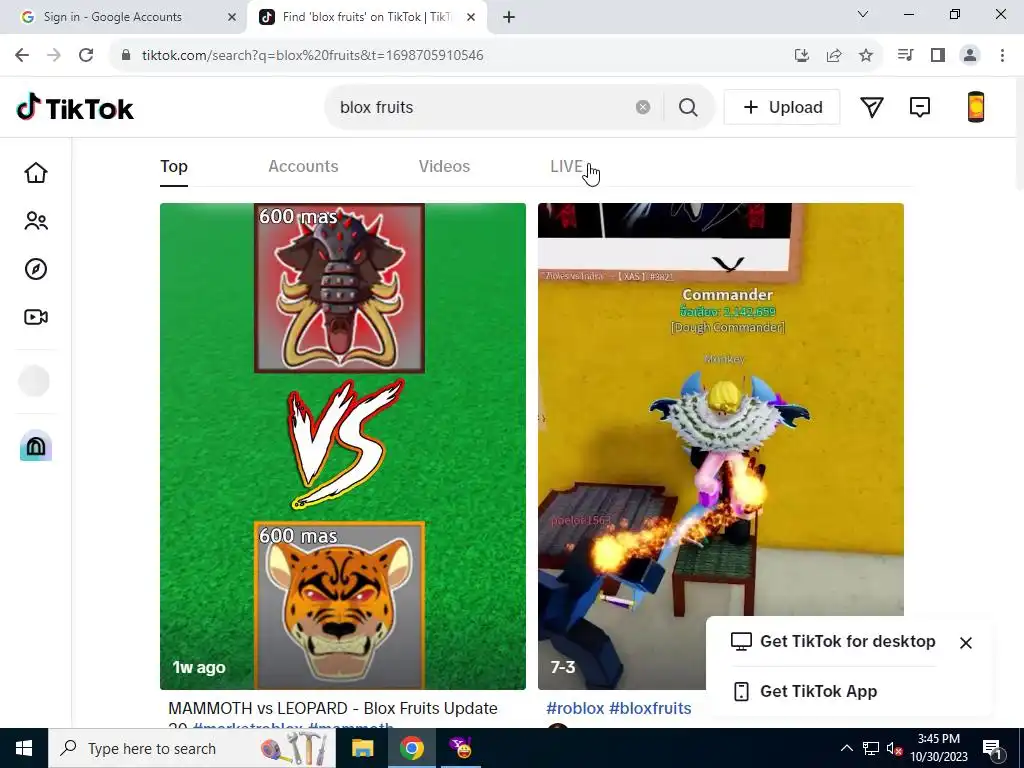Viewport: 1024px width, 768px height.
Task: Open the messages paper plane icon
Action: pyautogui.click(x=872, y=107)
